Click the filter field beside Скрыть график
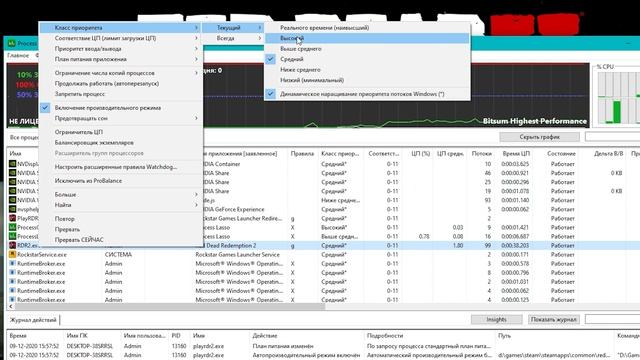640x360 pixels. (612, 137)
